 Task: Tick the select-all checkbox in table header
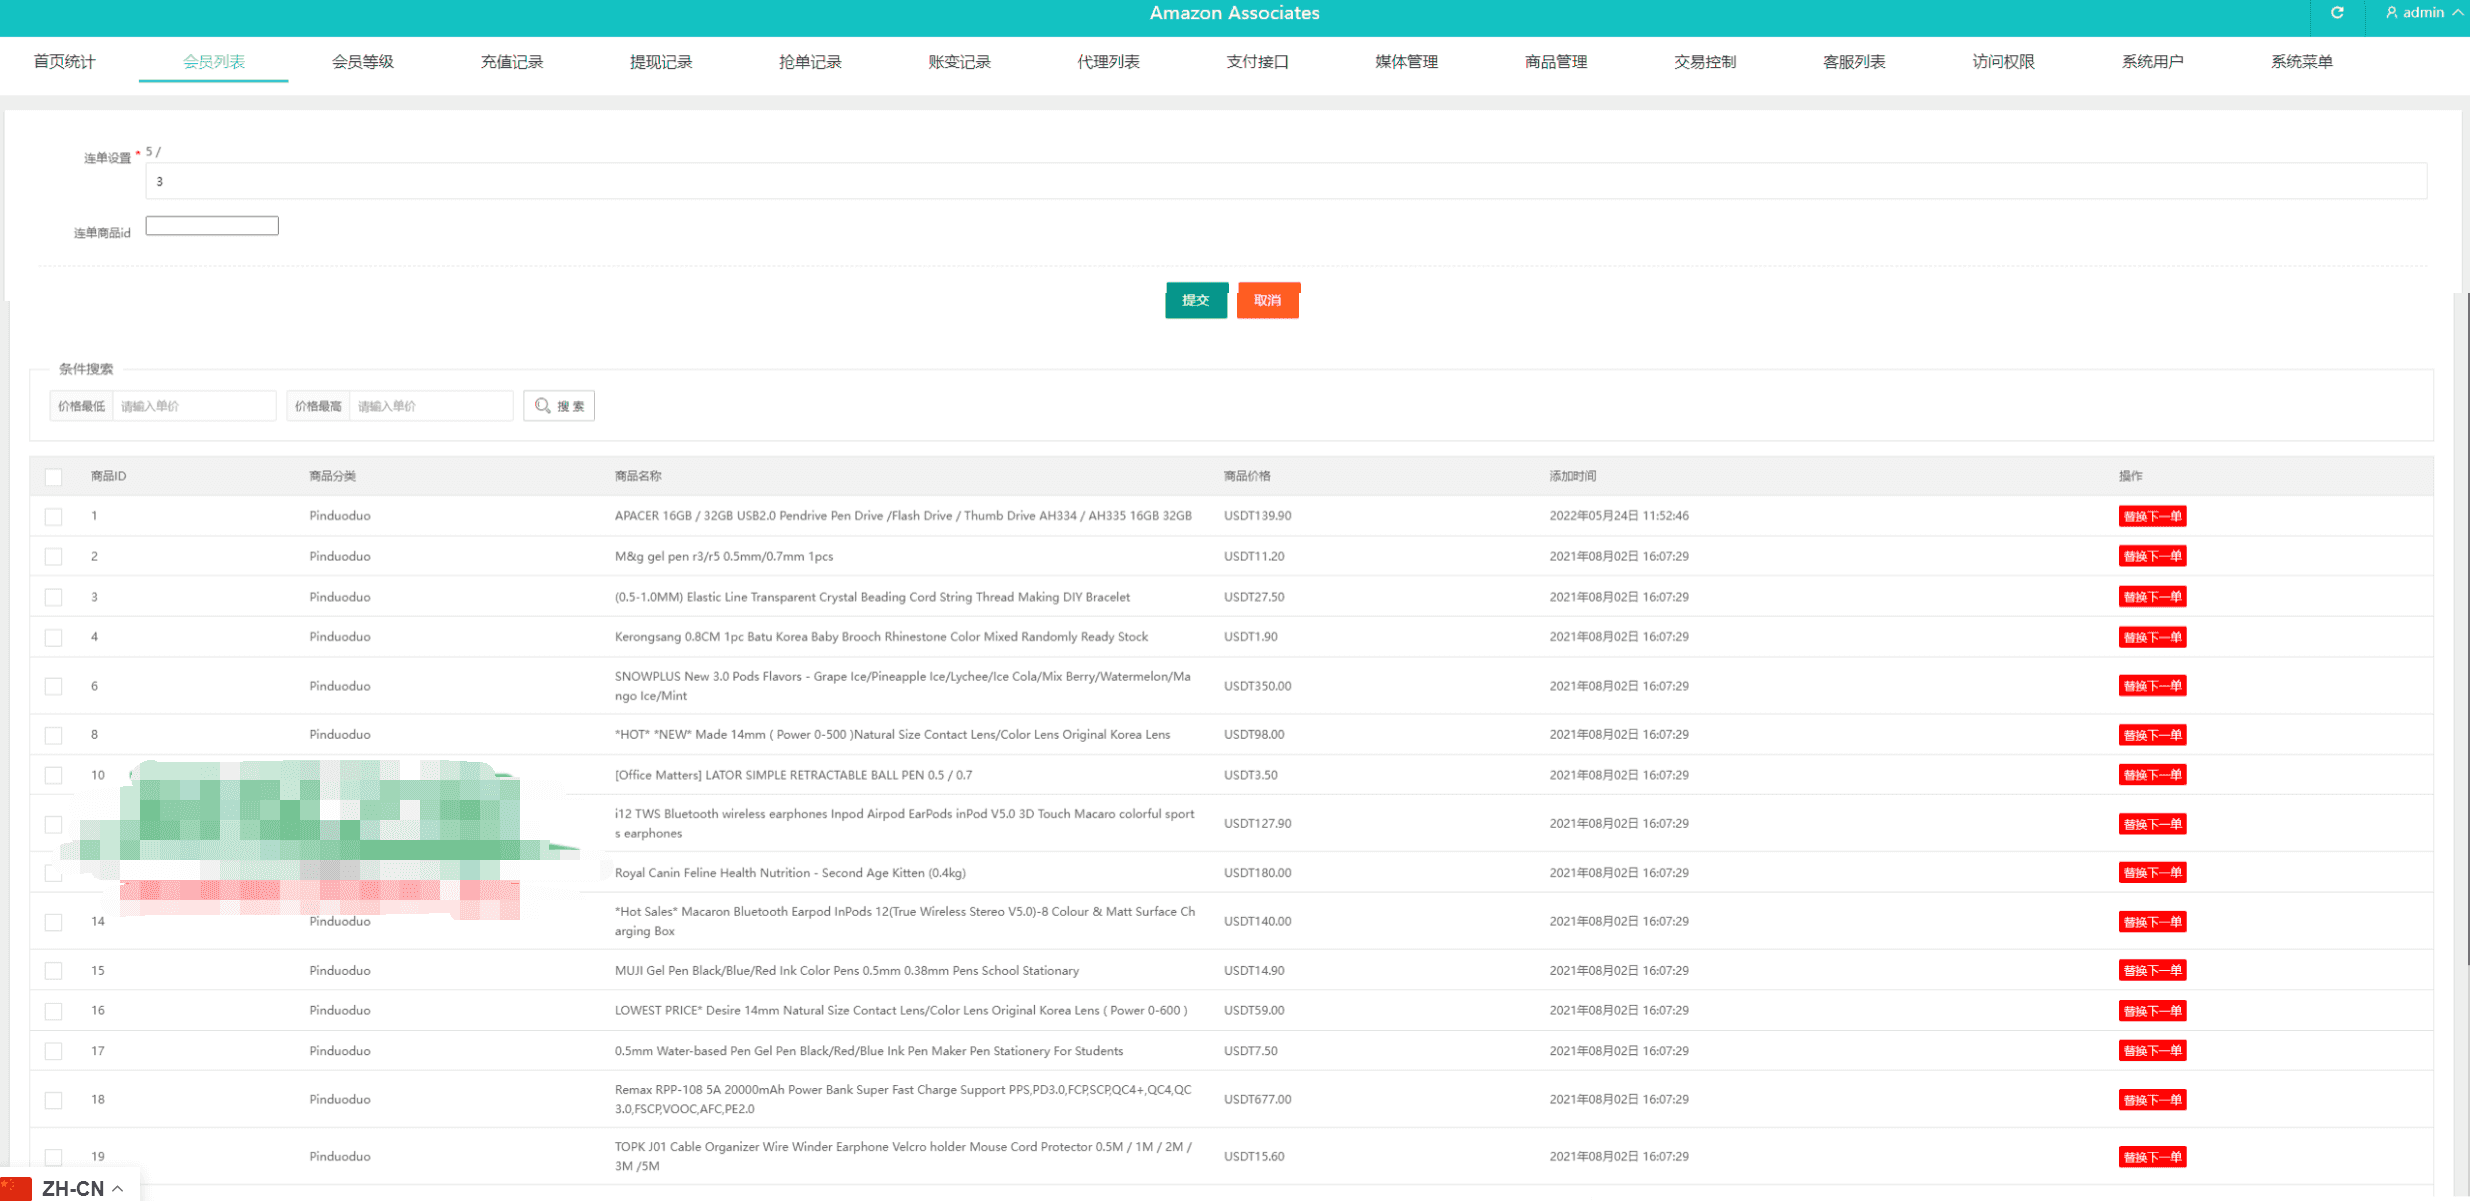pos(54,477)
